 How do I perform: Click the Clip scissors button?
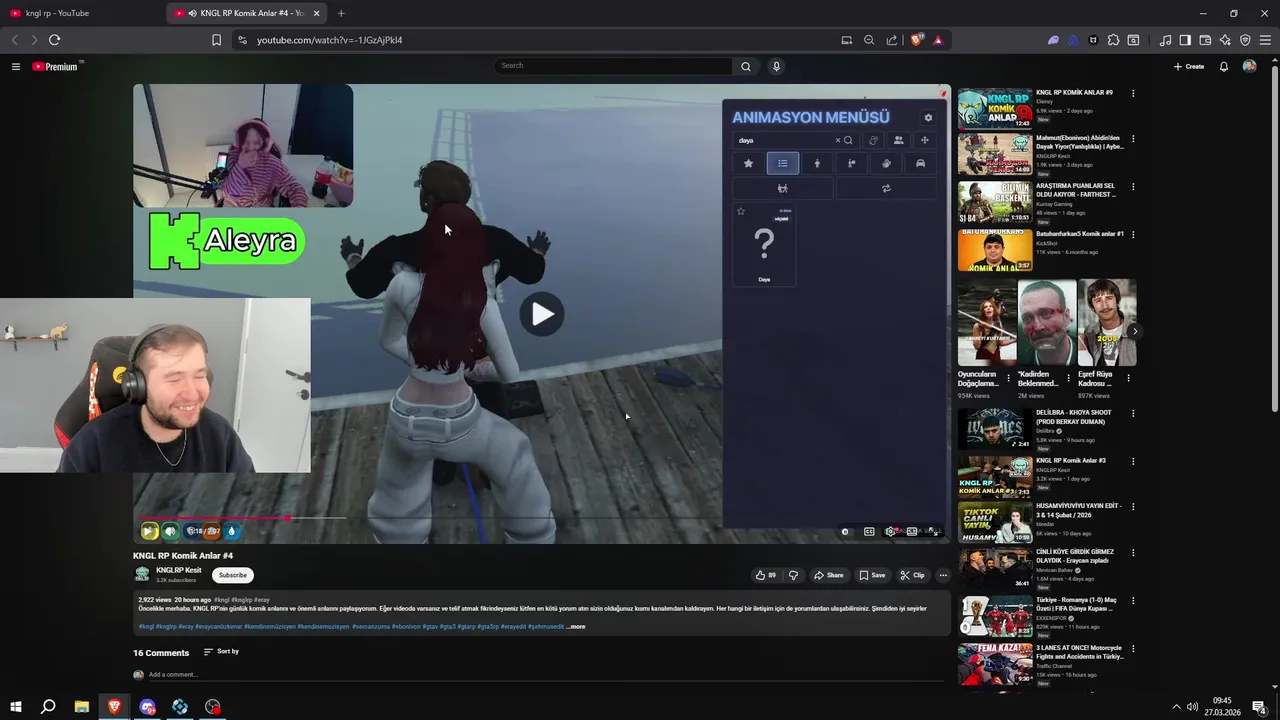point(913,575)
